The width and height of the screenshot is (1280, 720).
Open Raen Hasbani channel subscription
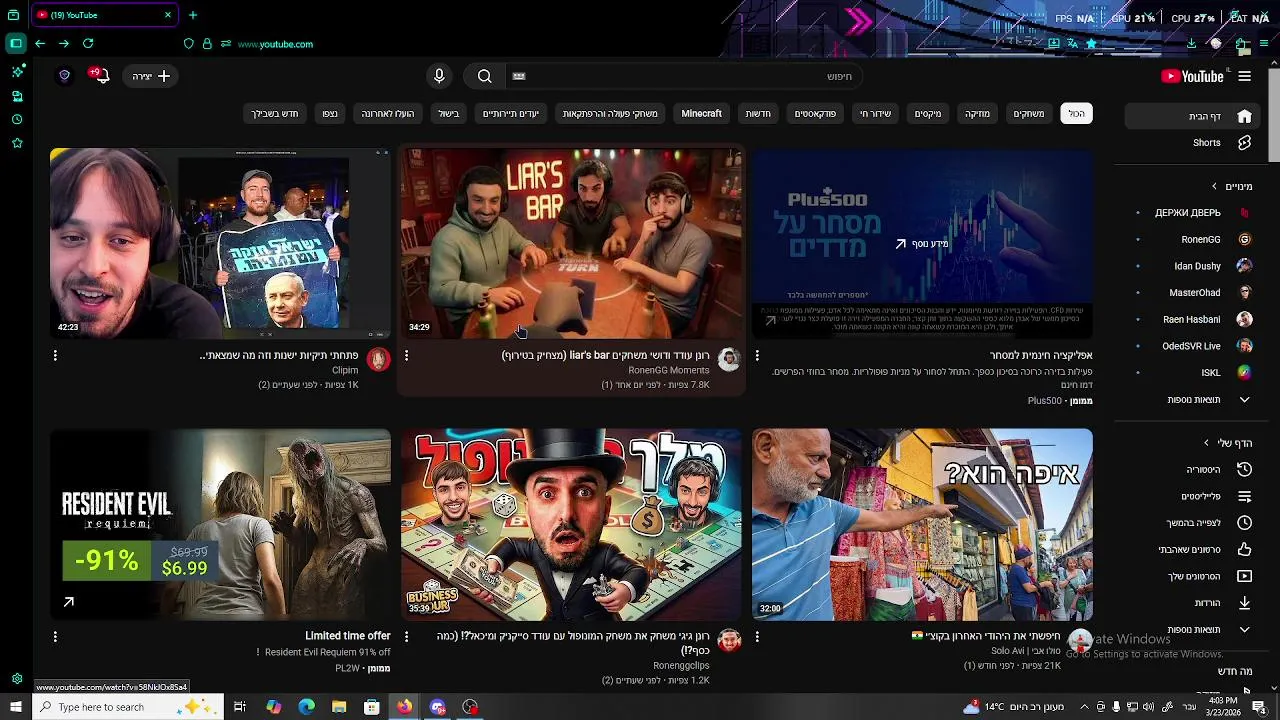pos(1192,319)
